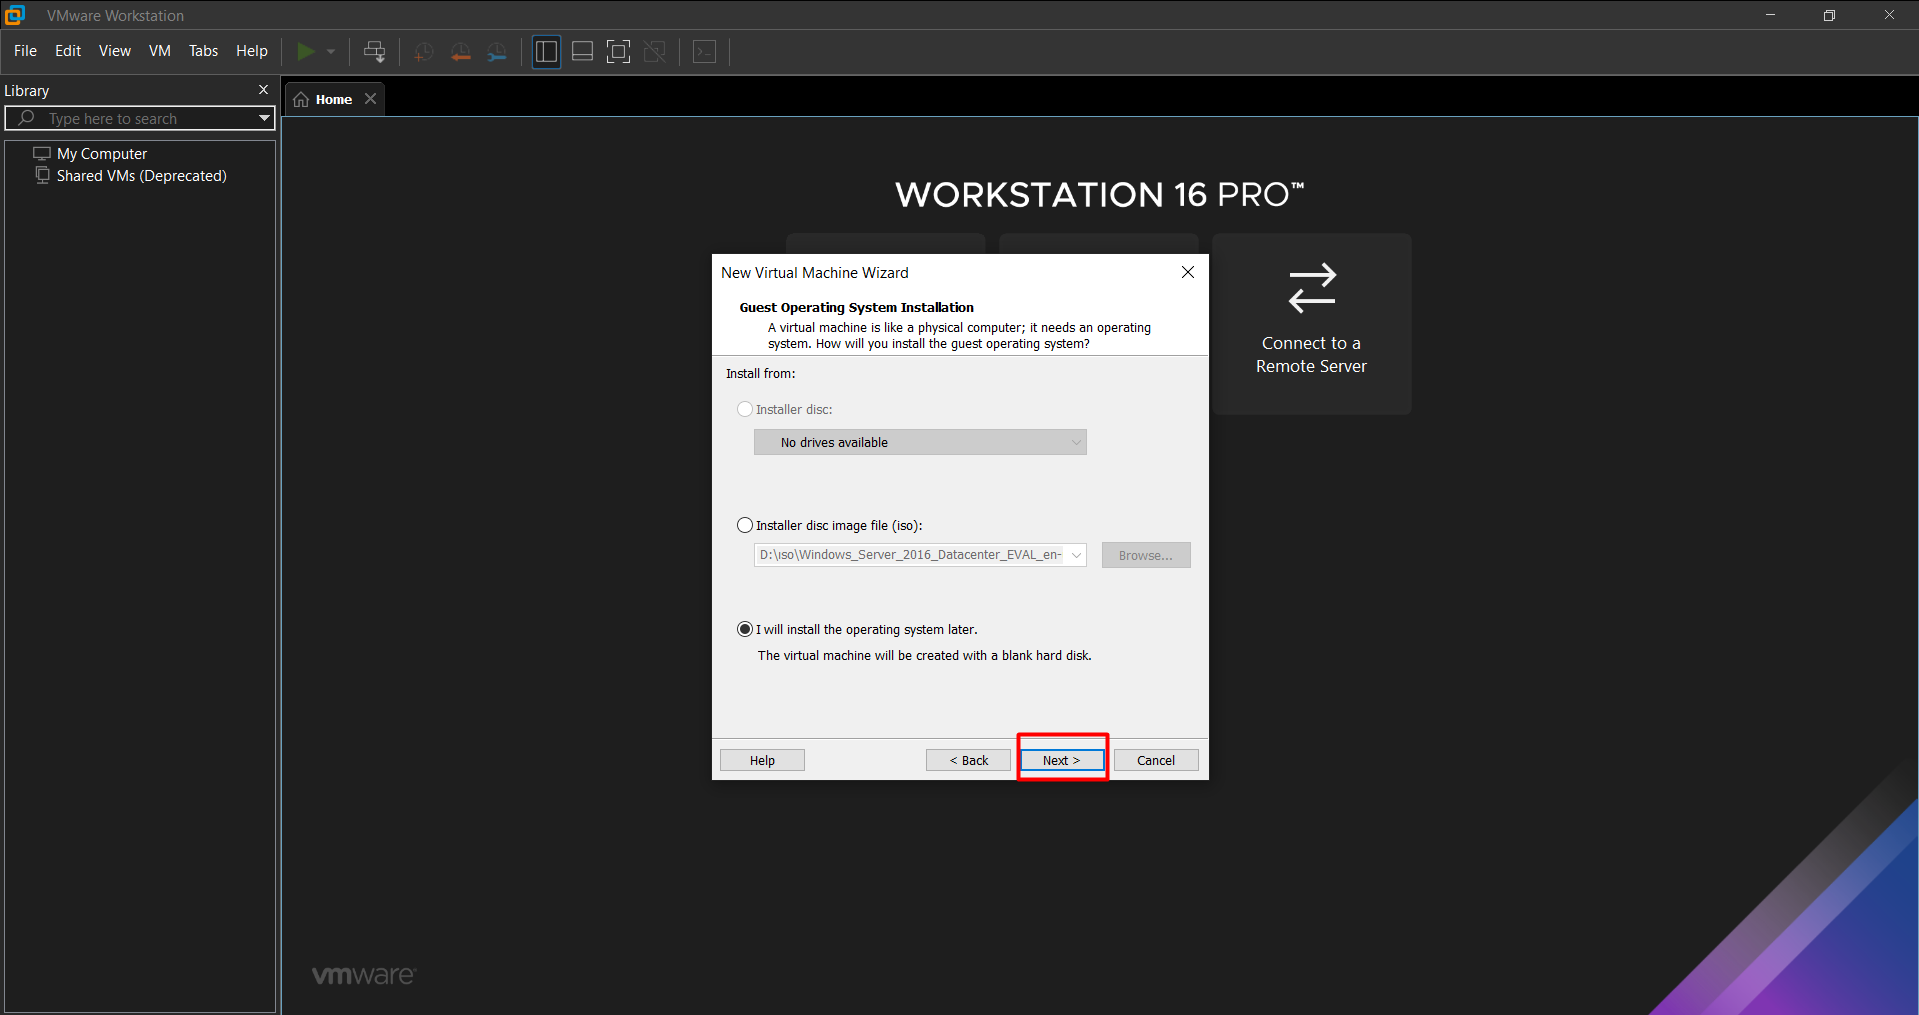The width and height of the screenshot is (1919, 1015).
Task: Select My Computer in the Library
Action: pyautogui.click(x=101, y=154)
